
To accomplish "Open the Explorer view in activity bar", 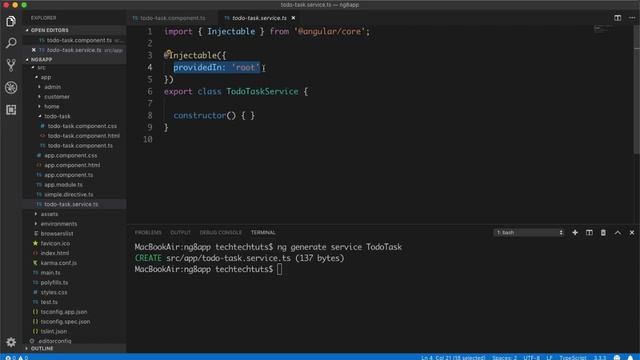I will pos(11,21).
